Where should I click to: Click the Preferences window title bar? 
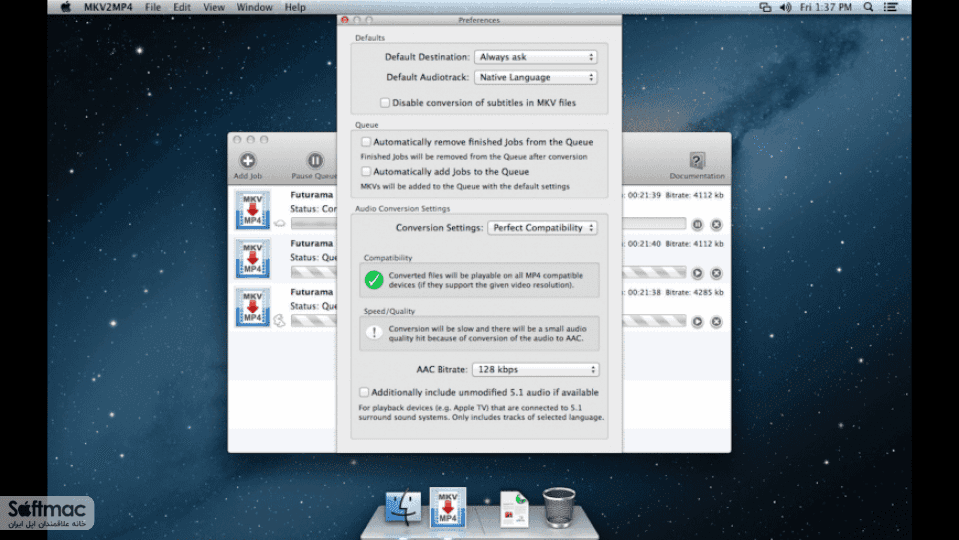click(x=479, y=20)
